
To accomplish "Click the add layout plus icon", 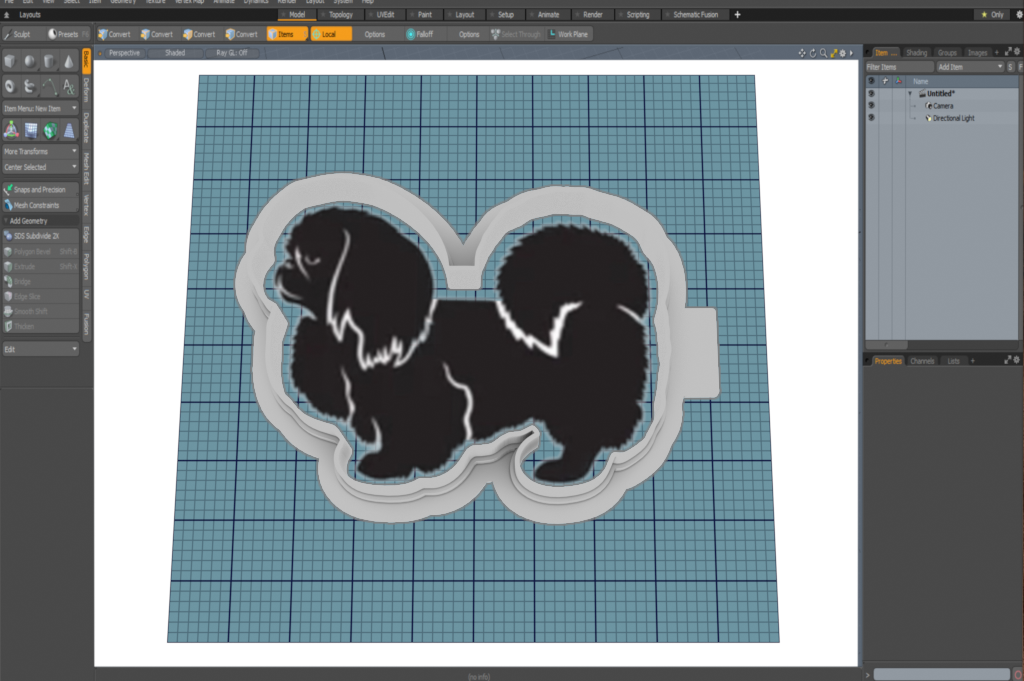I will 737,14.
